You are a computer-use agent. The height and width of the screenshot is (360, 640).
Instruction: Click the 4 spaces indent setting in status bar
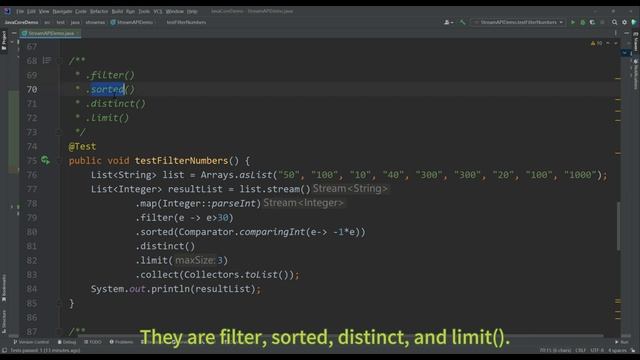[617, 350]
